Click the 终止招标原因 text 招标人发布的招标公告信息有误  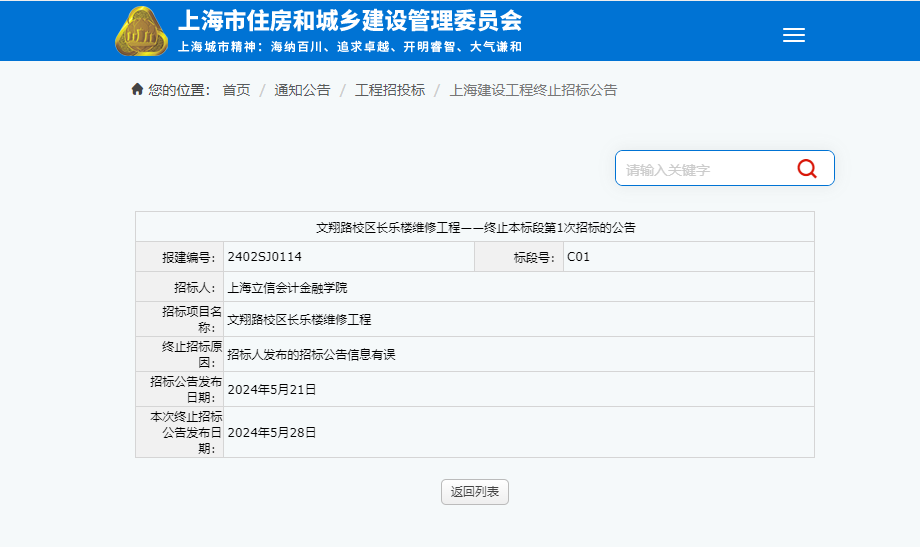[x=311, y=354]
